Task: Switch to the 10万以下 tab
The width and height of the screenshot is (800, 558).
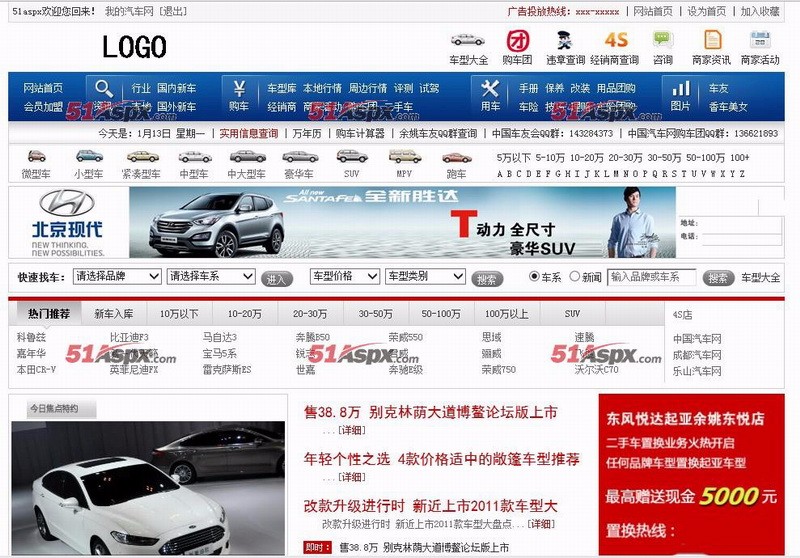Action: [x=179, y=314]
